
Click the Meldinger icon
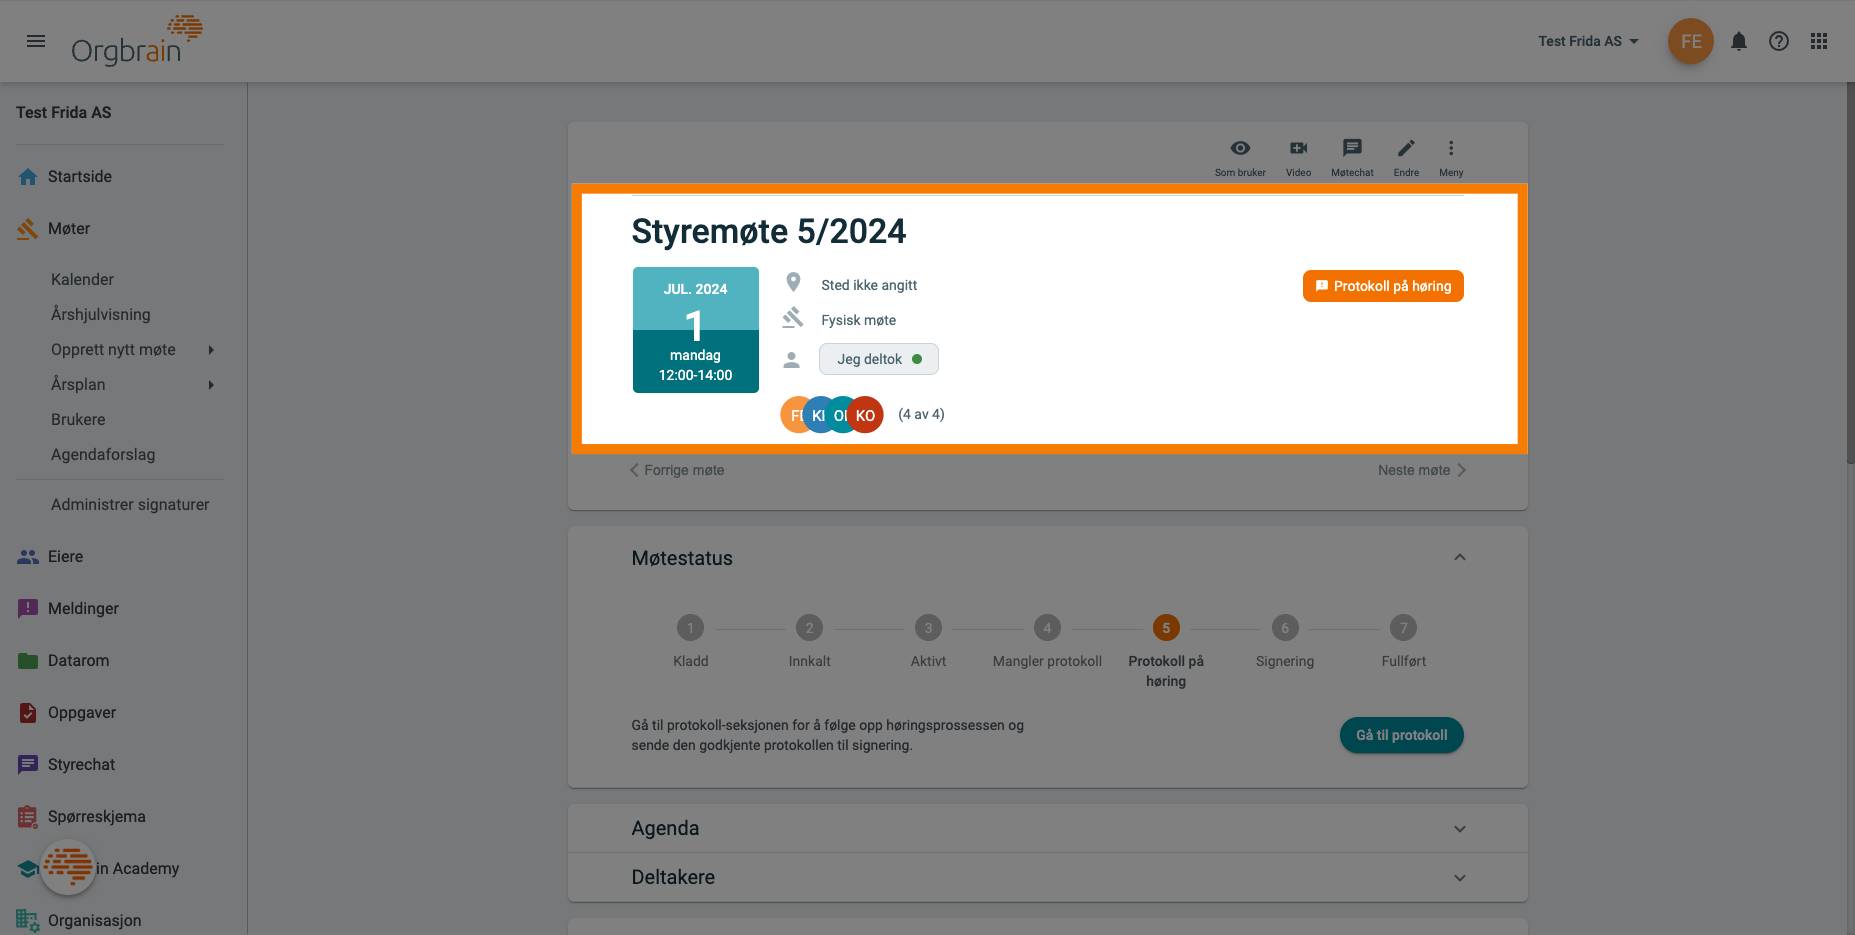28,608
